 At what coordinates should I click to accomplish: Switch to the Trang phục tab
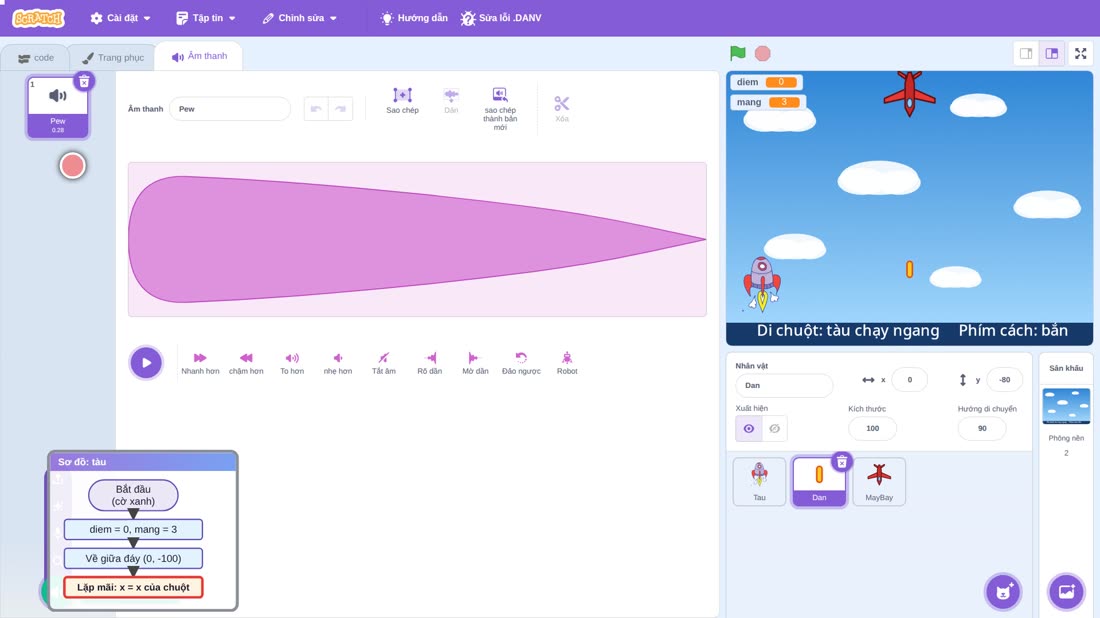click(113, 58)
